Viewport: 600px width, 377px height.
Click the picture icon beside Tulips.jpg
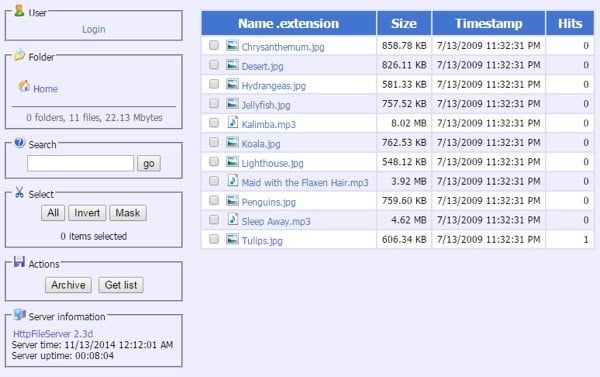pos(232,240)
